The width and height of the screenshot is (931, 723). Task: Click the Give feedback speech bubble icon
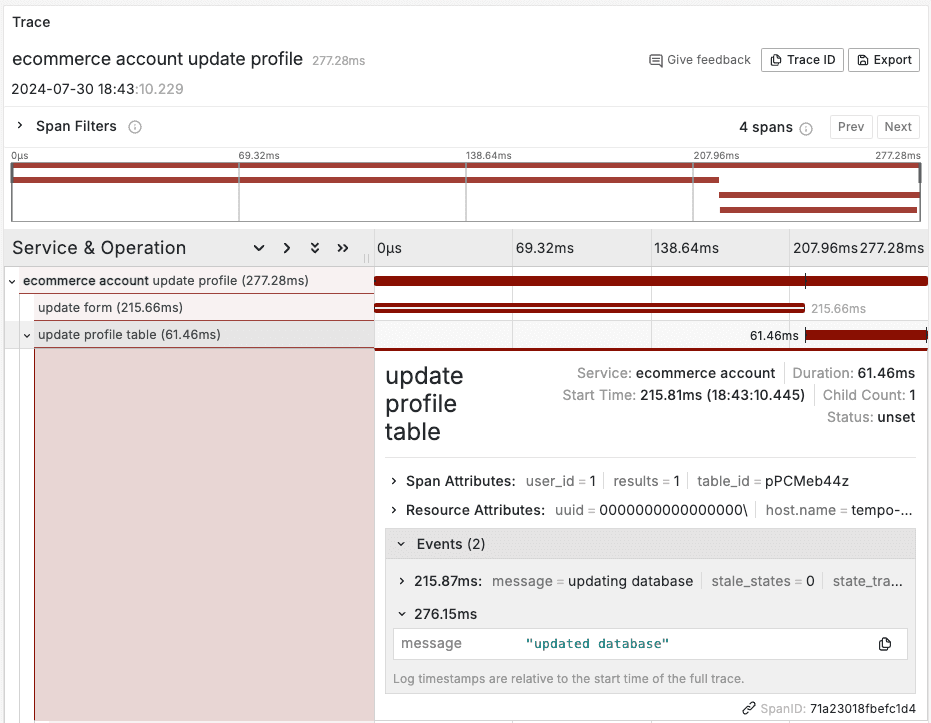[655, 59]
